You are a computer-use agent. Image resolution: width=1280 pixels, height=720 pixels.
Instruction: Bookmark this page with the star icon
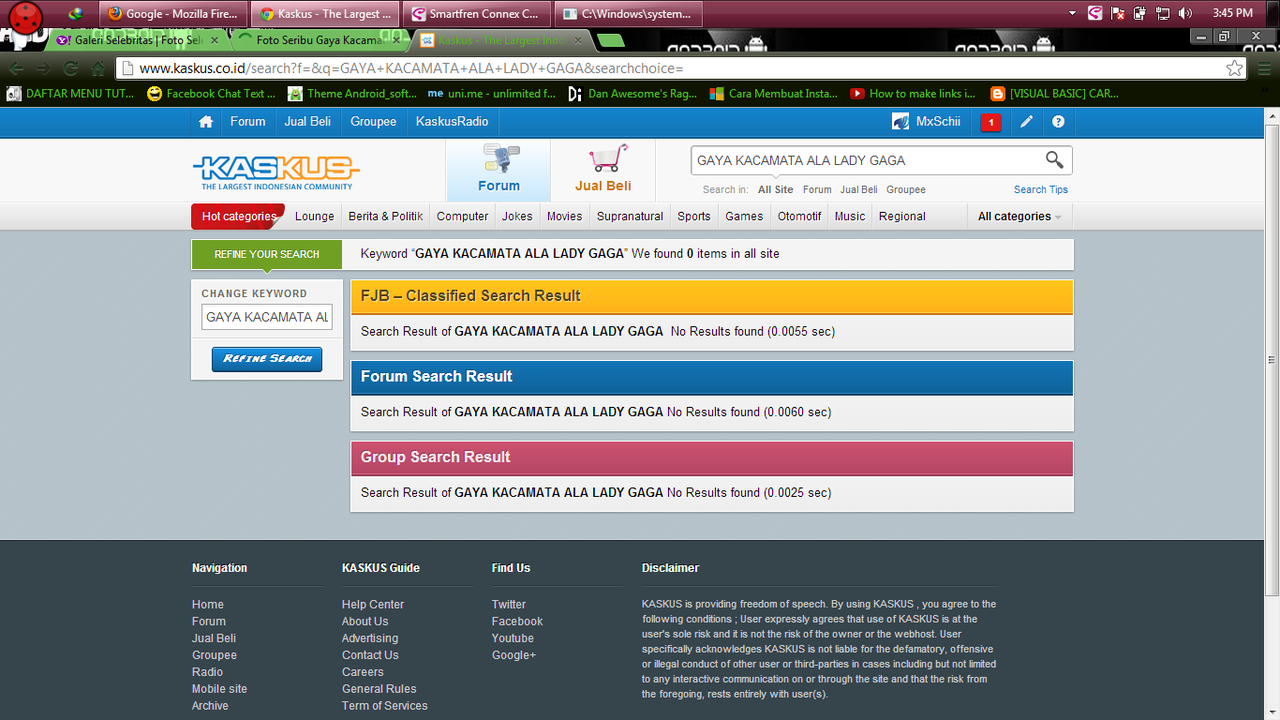tap(1235, 68)
